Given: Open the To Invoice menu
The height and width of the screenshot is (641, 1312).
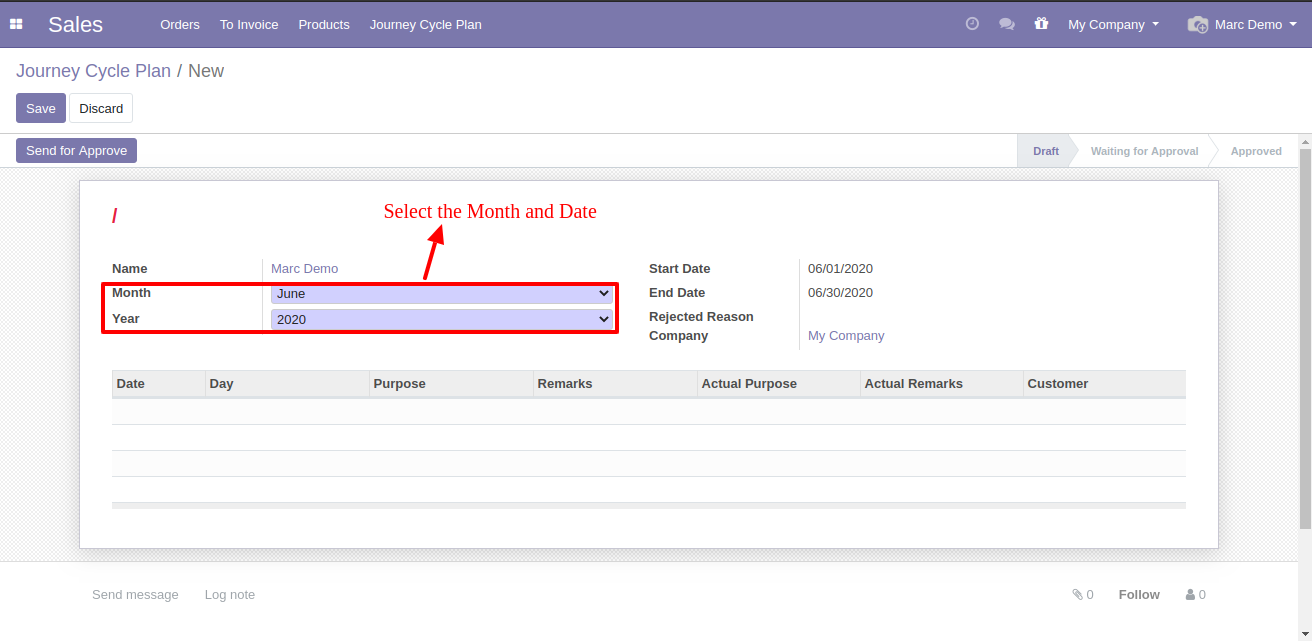Looking at the screenshot, I should (249, 24).
